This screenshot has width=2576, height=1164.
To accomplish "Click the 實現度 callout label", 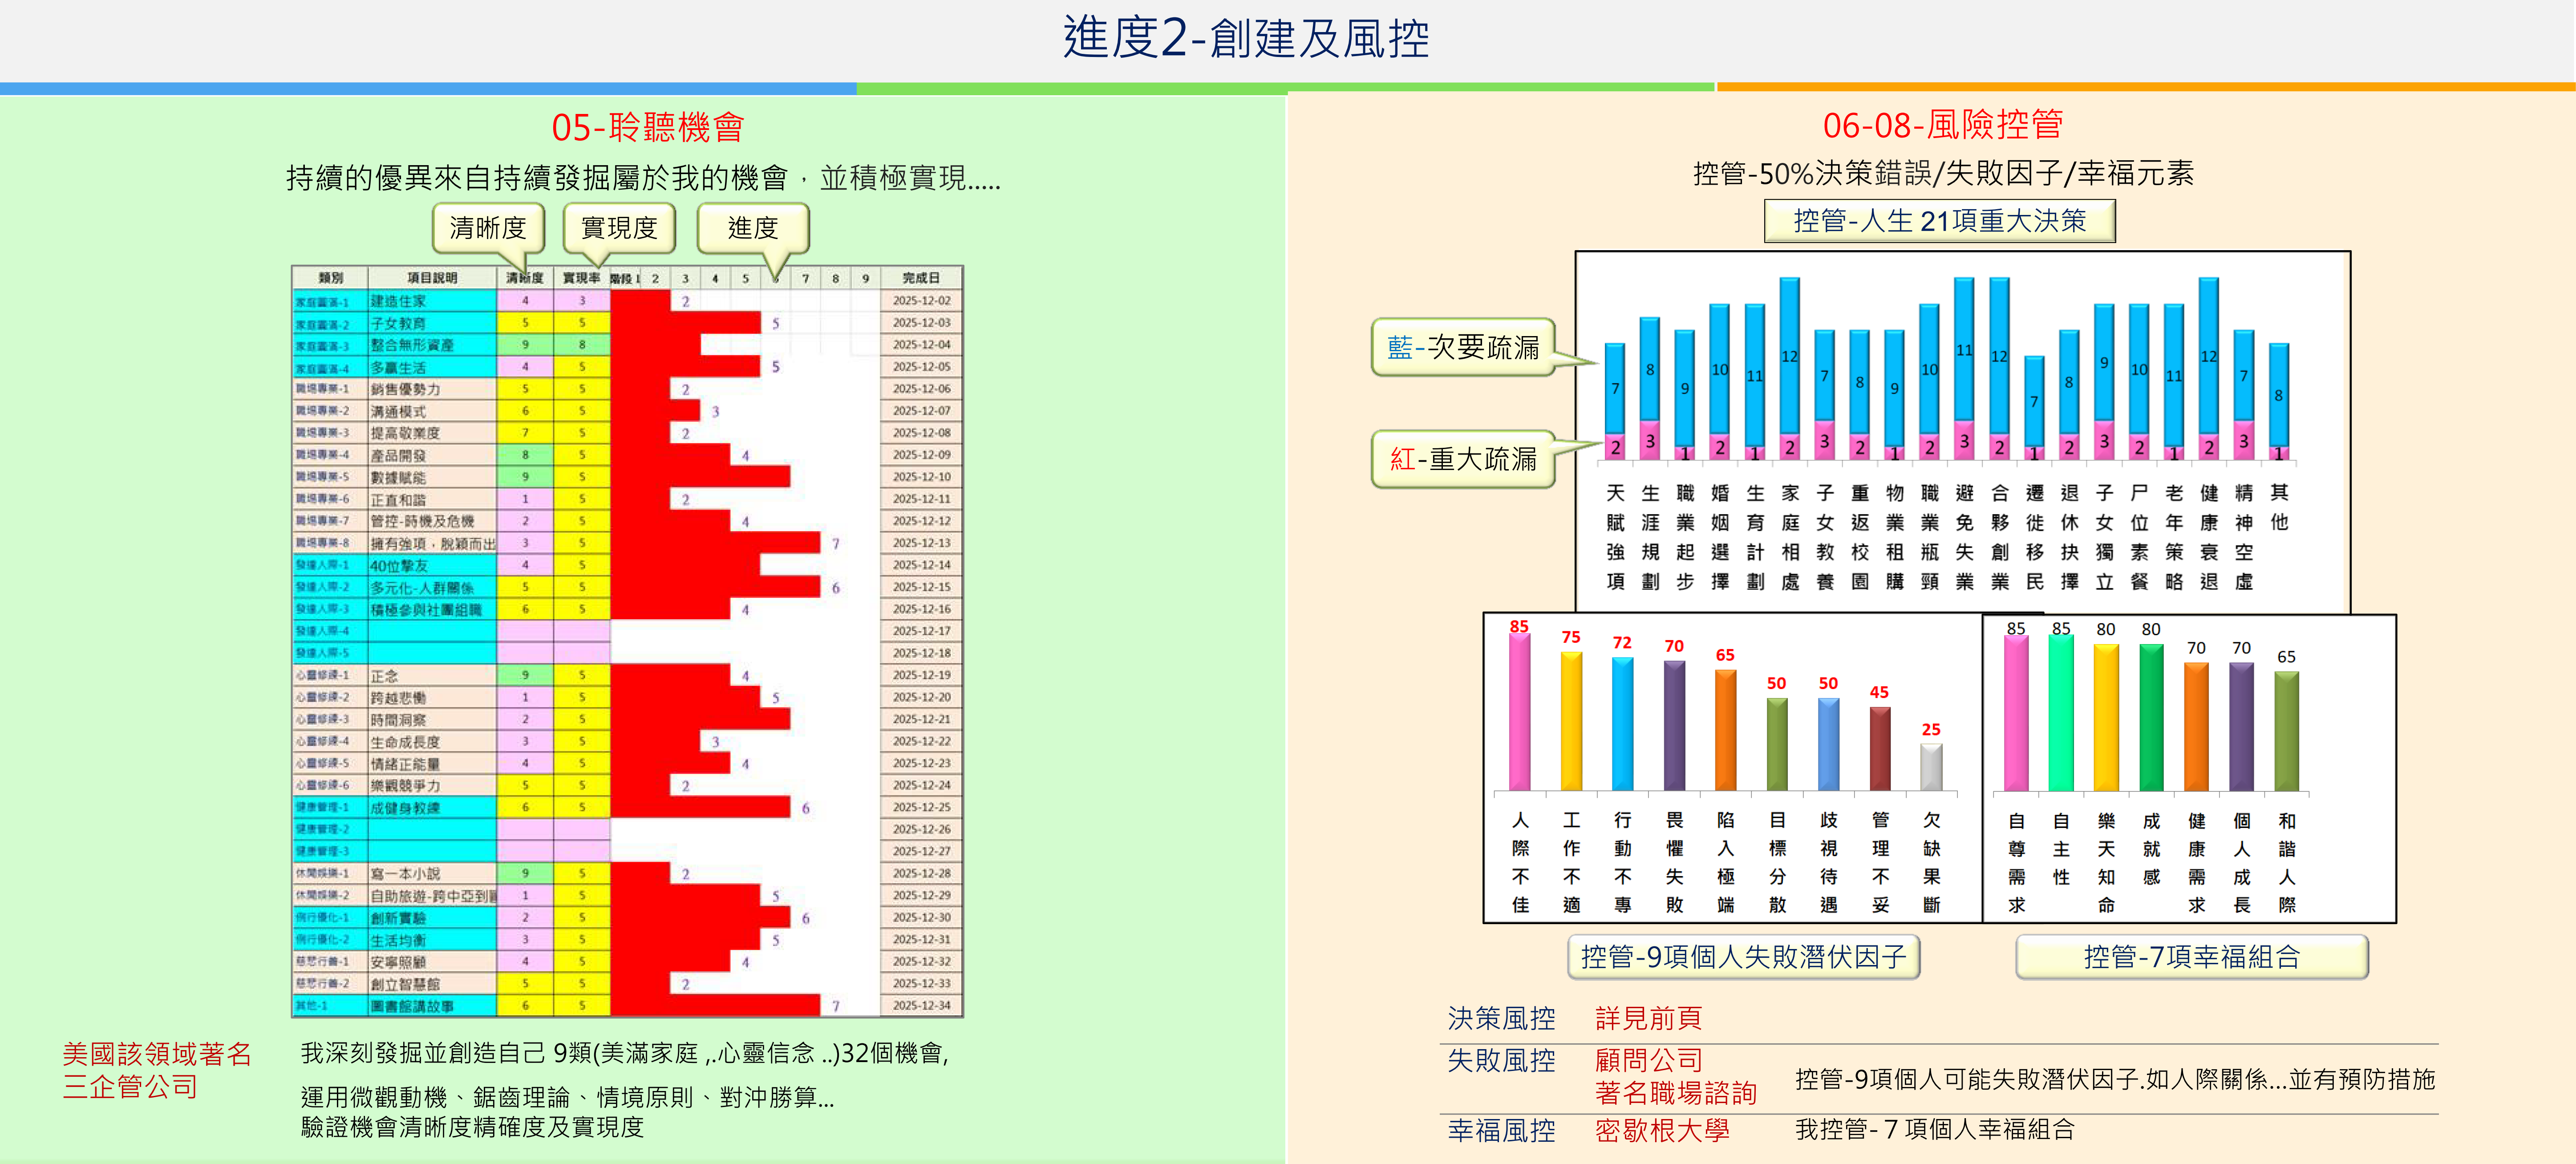I will click(x=619, y=229).
